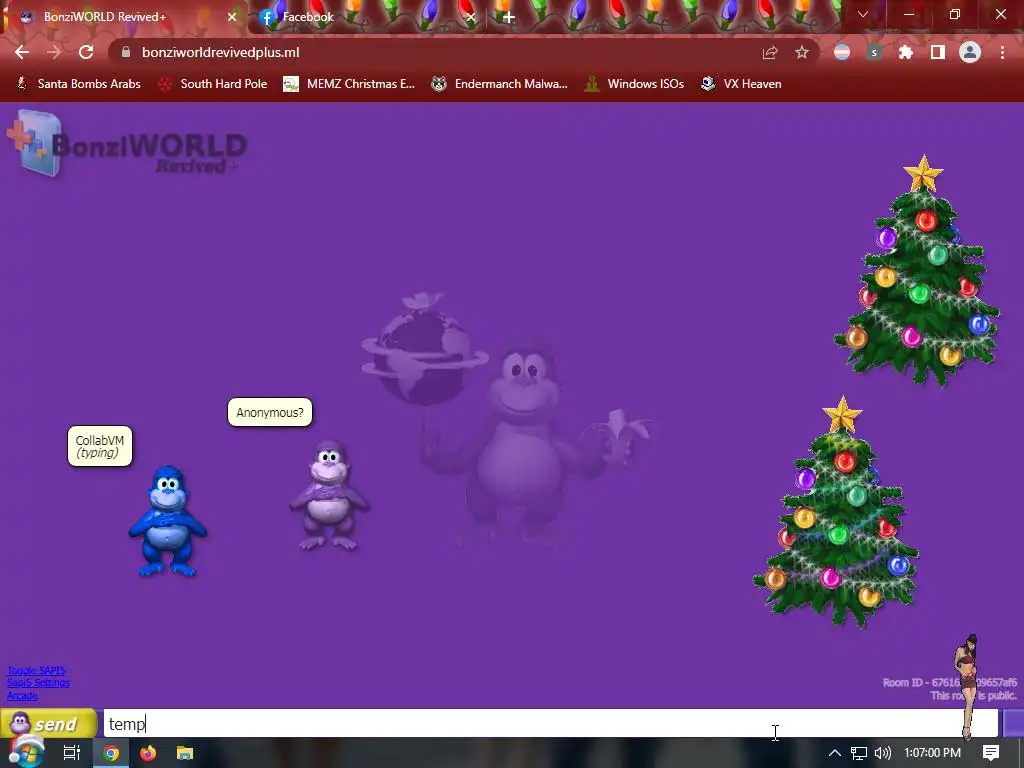
Task: Click the BonziWORLD Revived+ logo
Action: tap(127, 145)
